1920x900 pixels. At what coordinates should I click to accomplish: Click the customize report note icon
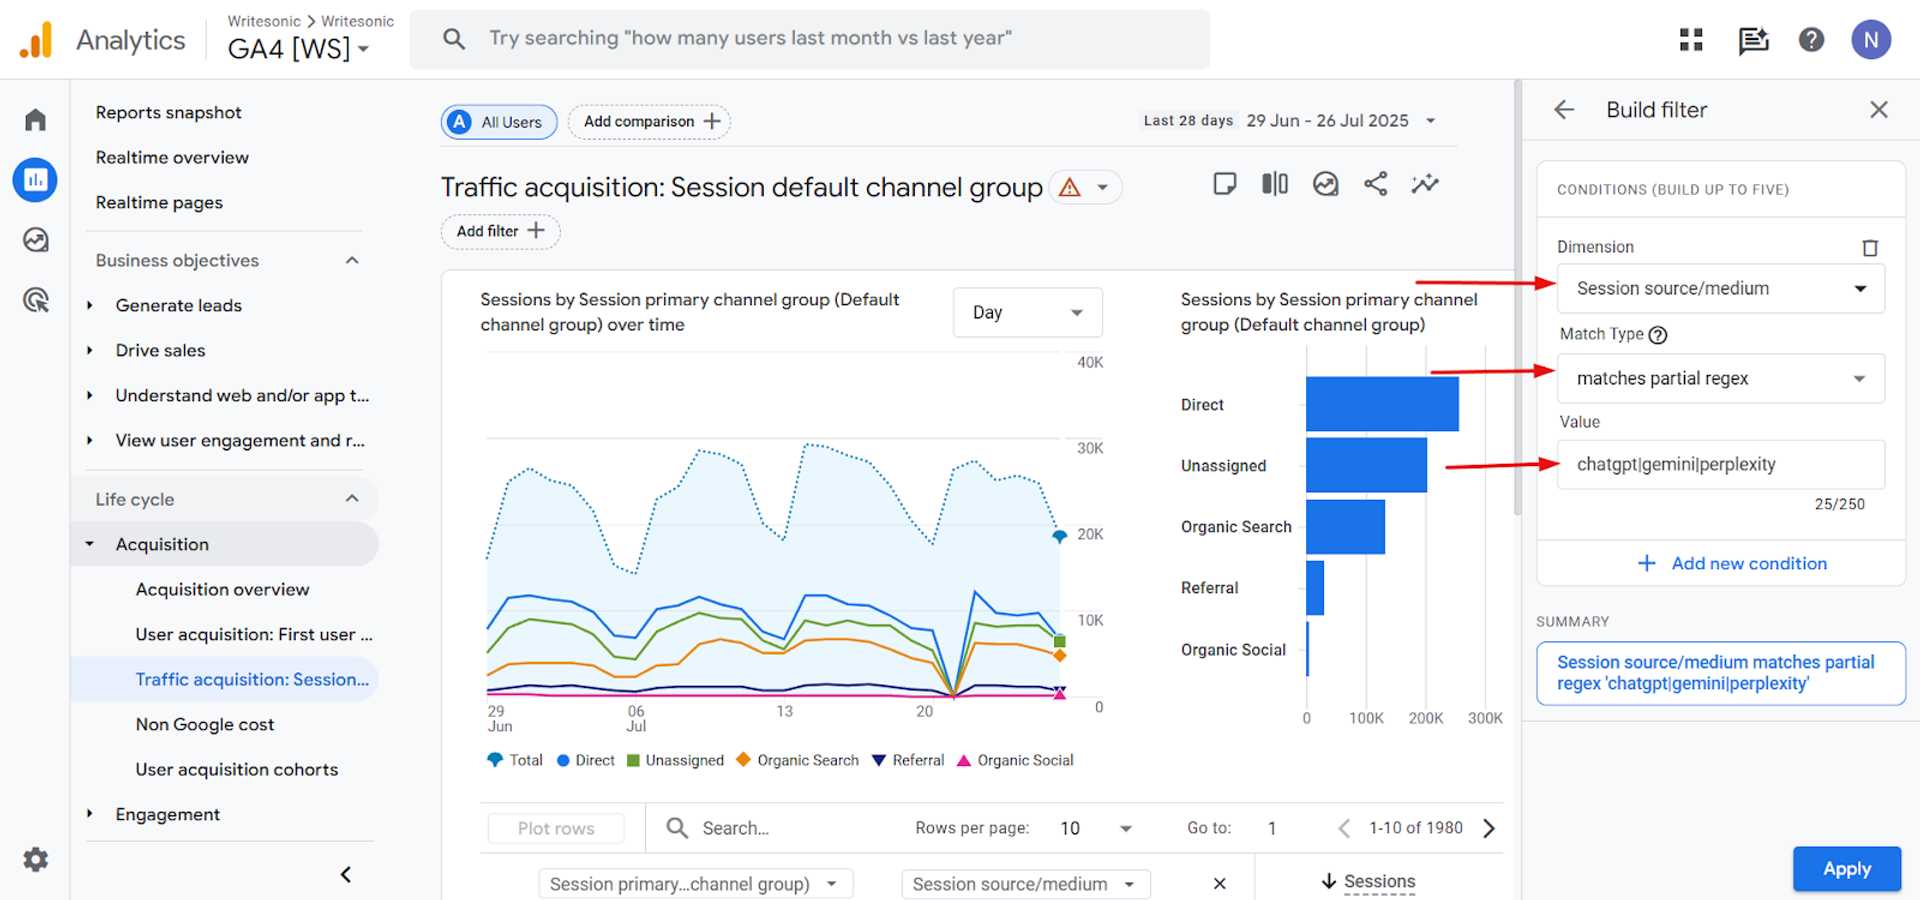point(1225,184)
